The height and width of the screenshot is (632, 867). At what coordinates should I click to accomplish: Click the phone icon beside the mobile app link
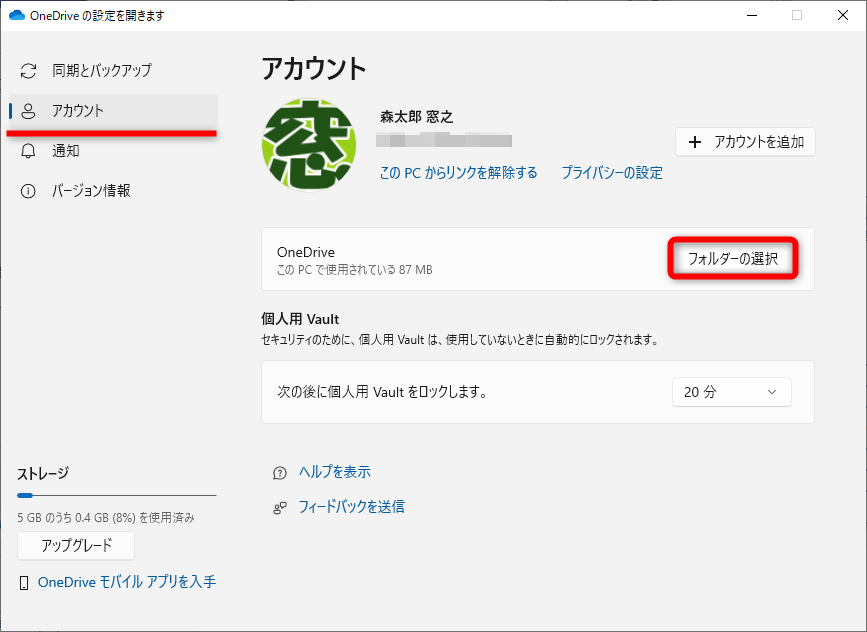coord(24,581)
